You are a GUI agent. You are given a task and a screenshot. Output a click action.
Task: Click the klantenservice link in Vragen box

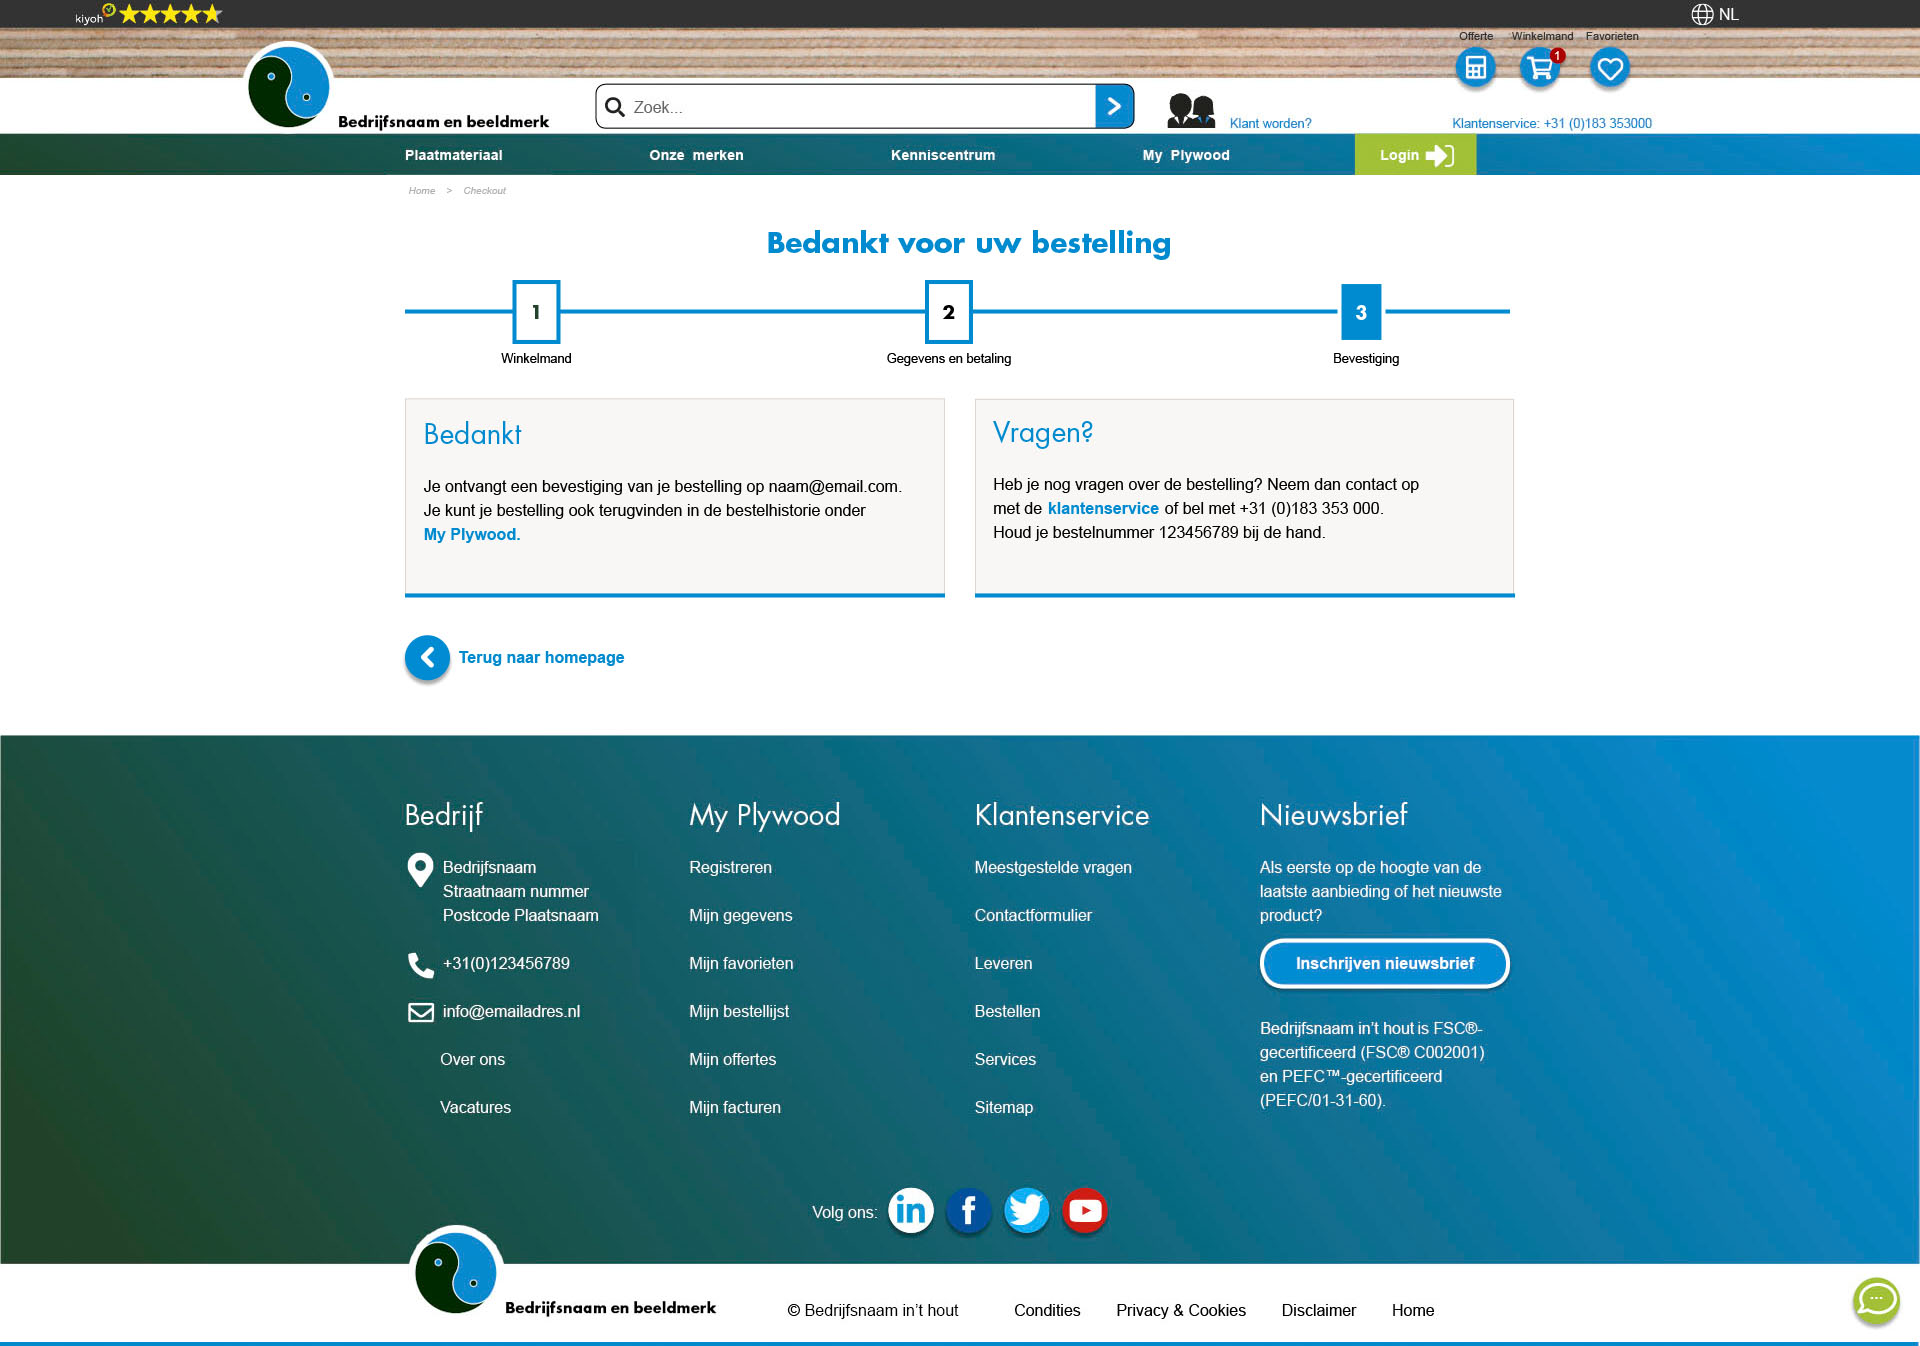(1102, 508)
